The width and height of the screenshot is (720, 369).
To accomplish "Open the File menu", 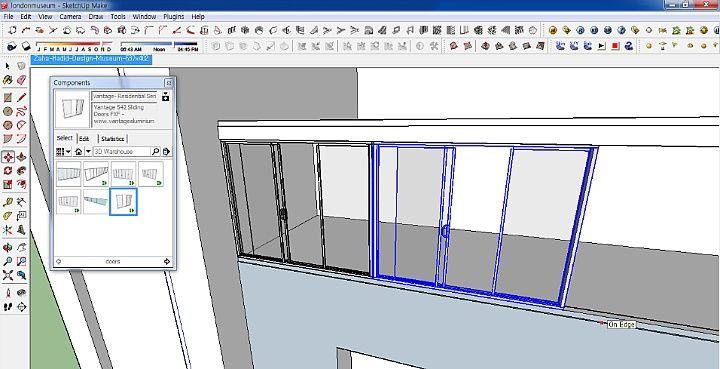I will click(x=8, y=17).
